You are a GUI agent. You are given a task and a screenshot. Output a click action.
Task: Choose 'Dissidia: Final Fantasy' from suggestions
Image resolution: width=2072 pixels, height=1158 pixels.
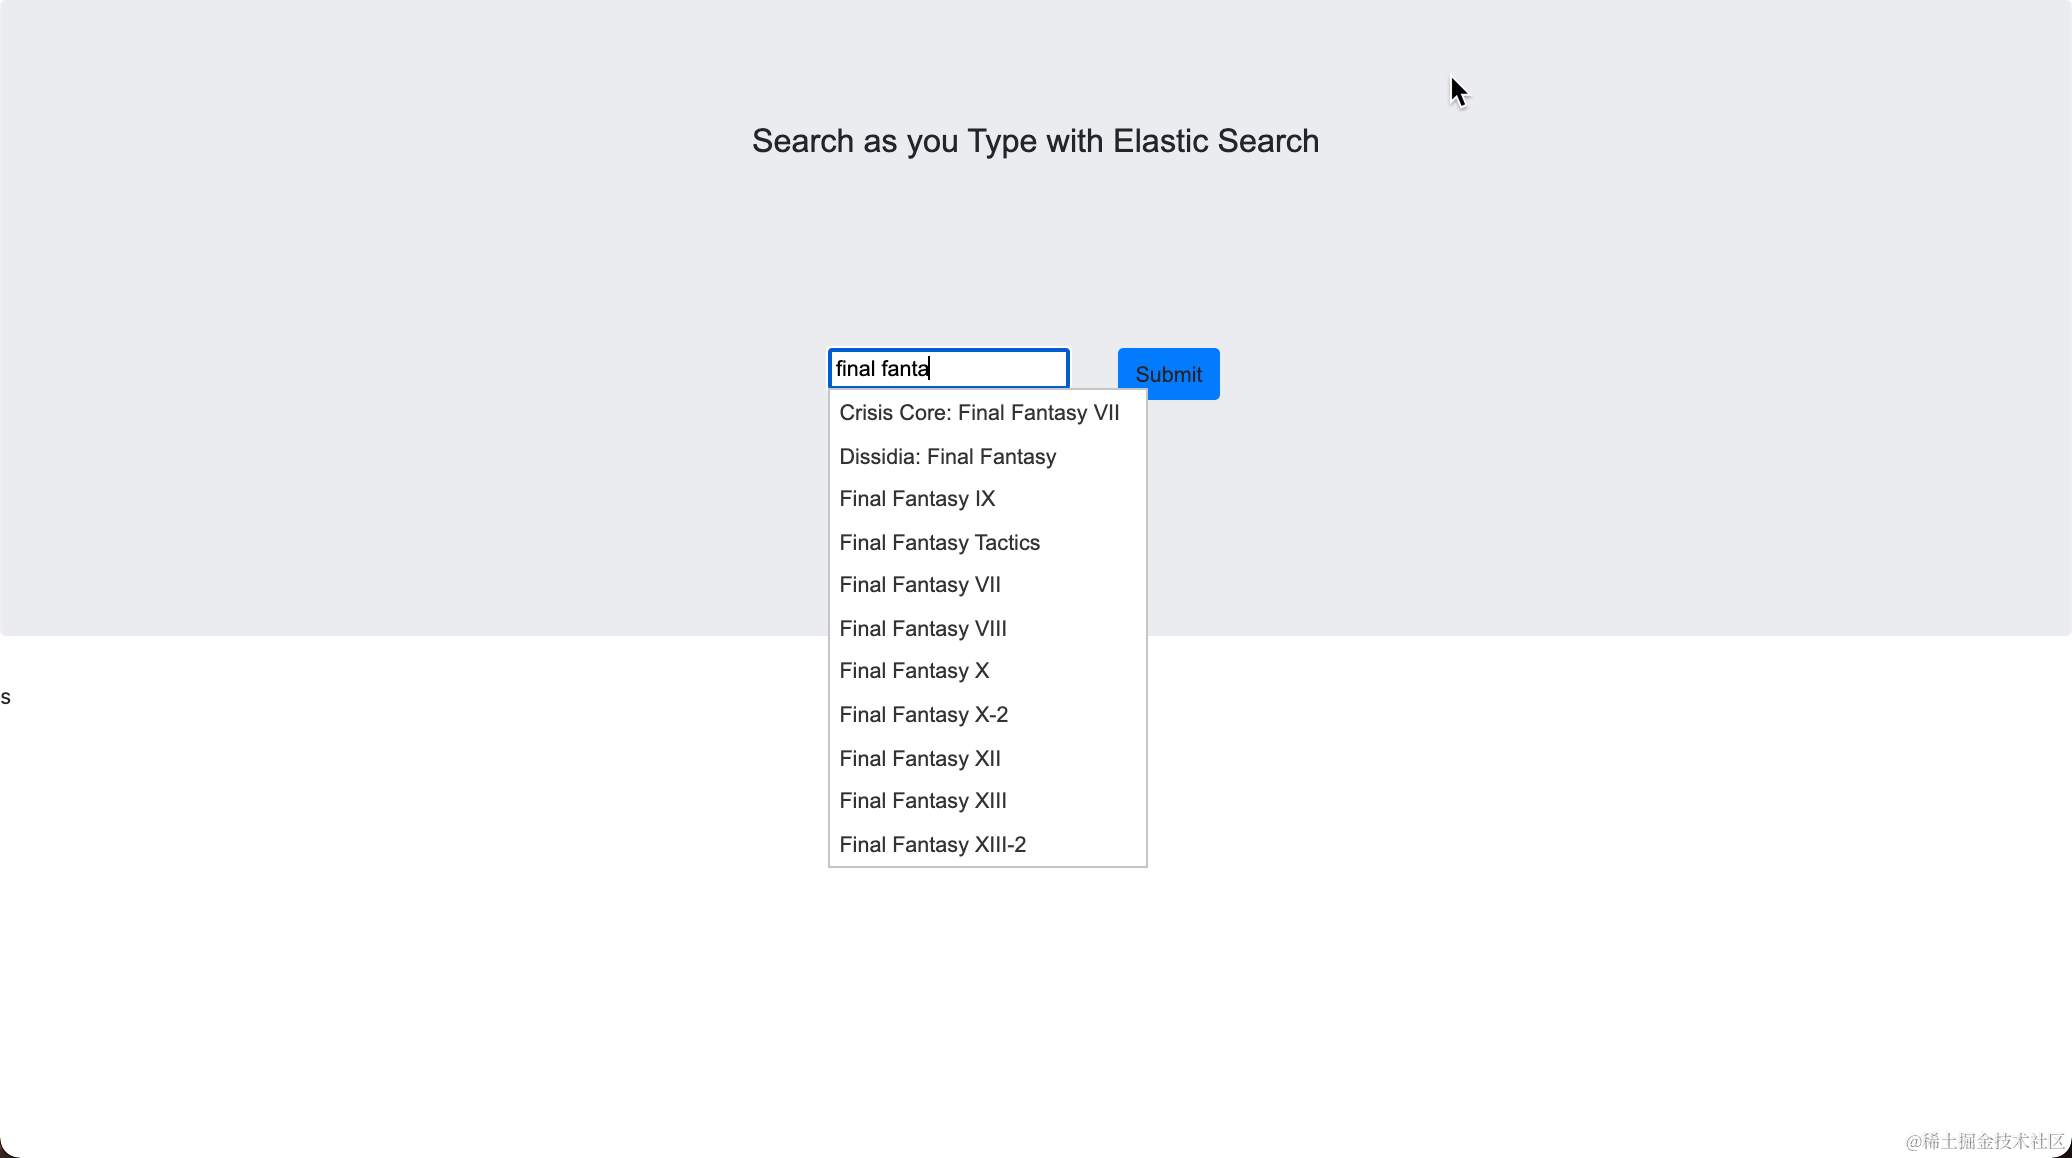pyautogui.click(x=947, y=457)
